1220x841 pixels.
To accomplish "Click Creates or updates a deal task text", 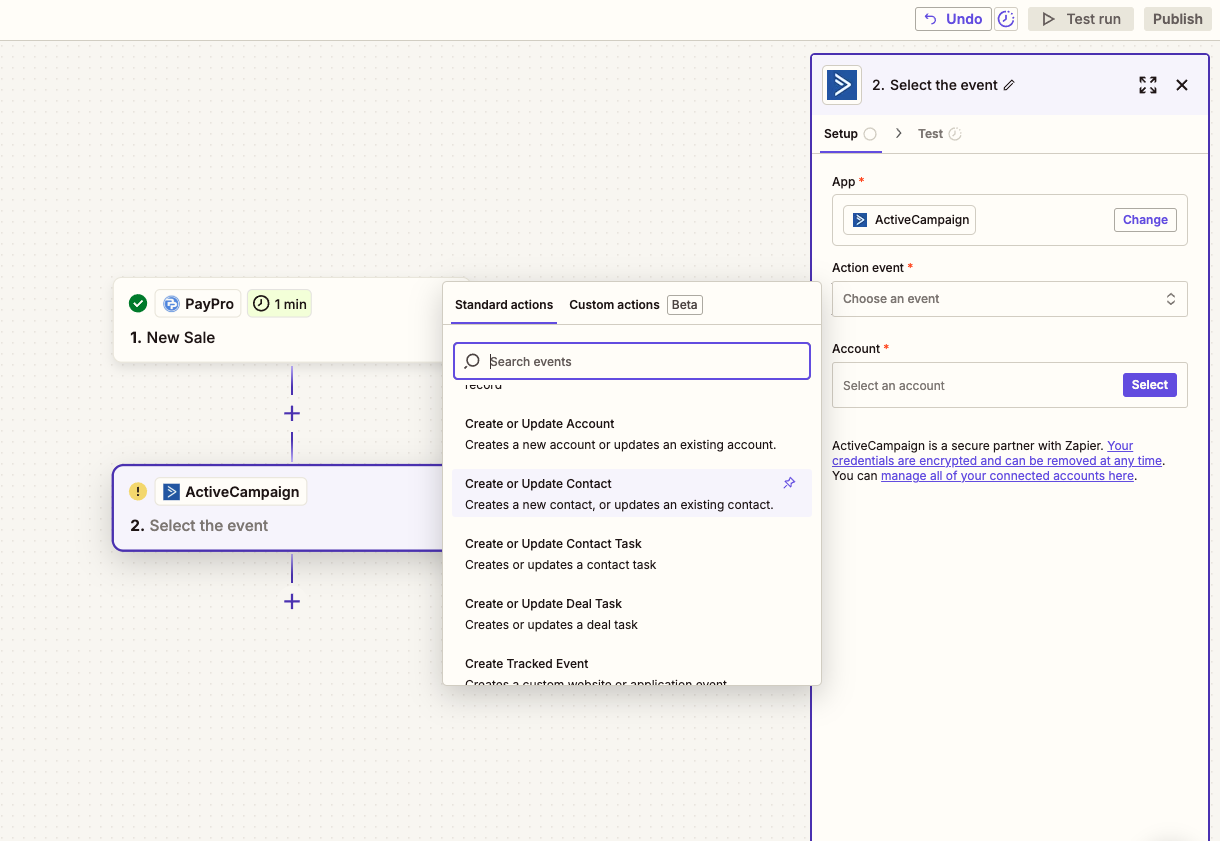I will click(551, 625).
